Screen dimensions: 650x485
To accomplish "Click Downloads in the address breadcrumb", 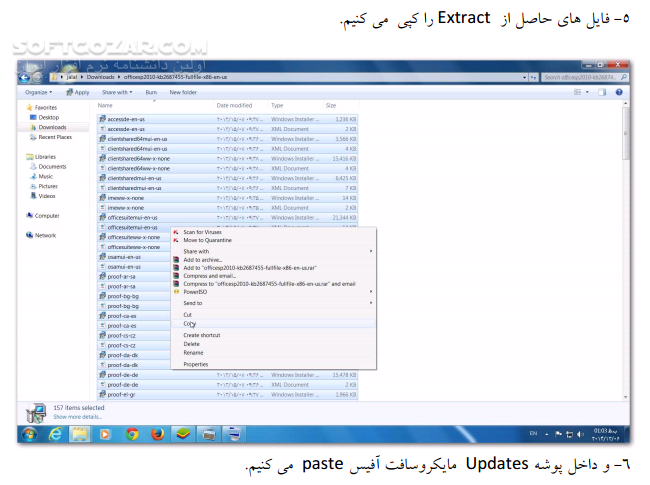I will [100, 77].
